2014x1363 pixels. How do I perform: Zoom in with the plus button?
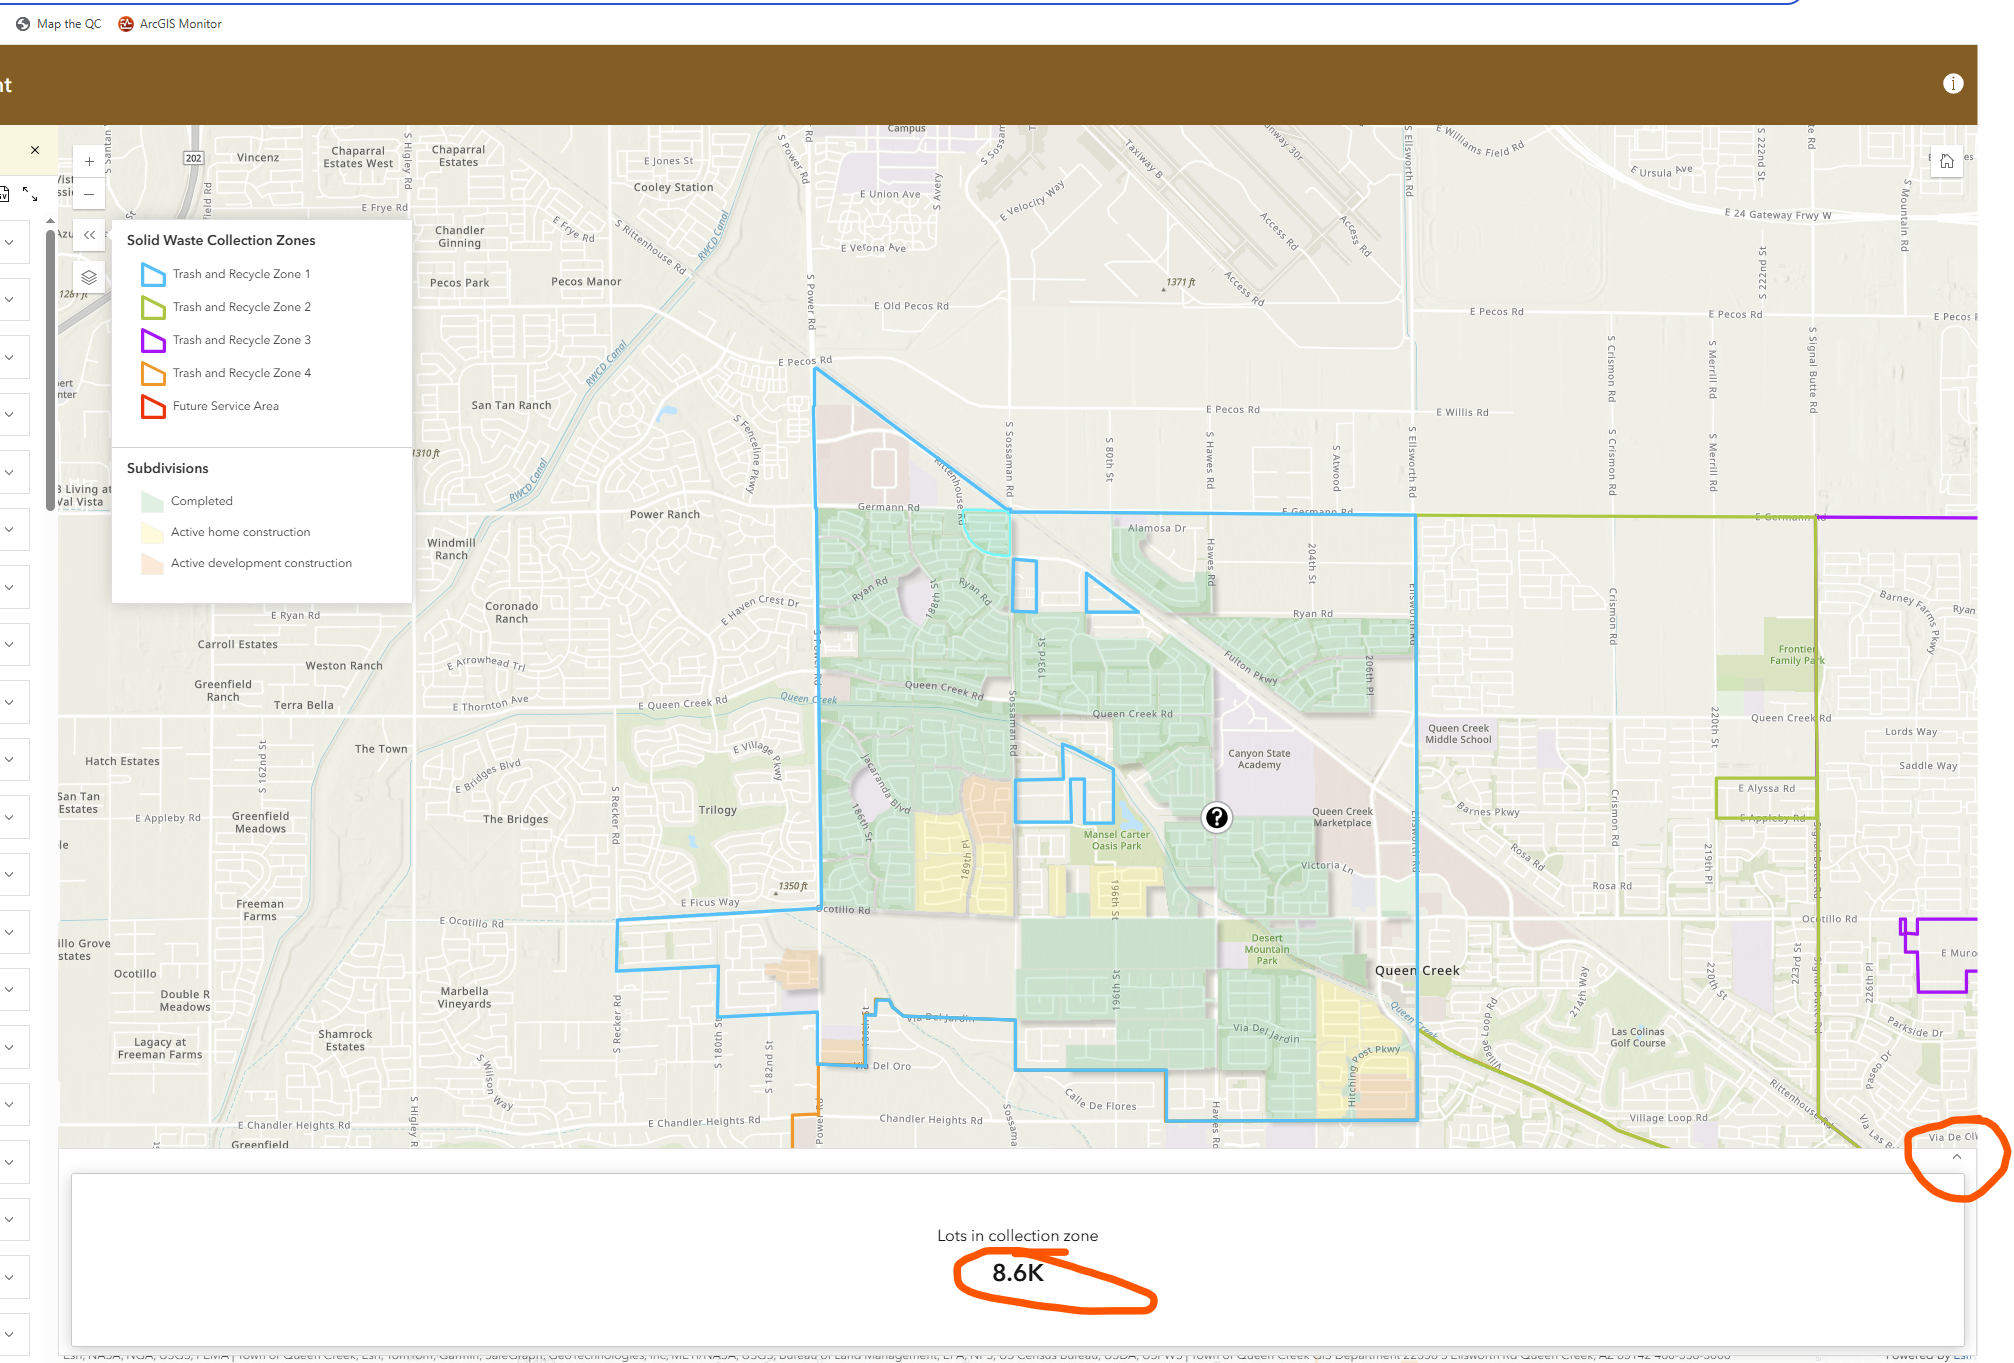(x=89, y=161)
